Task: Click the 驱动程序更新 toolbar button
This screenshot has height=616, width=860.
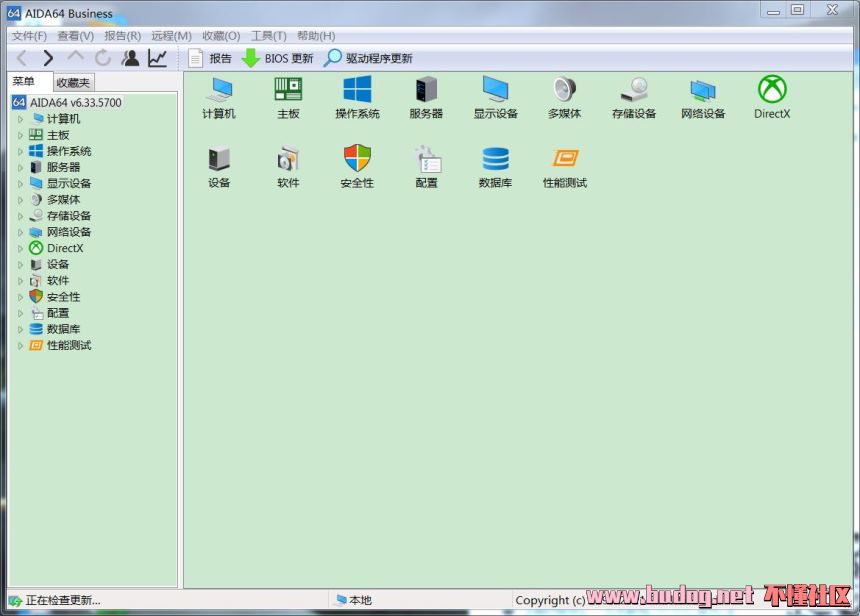Action: pyautogui.click(x=368, y=58)
